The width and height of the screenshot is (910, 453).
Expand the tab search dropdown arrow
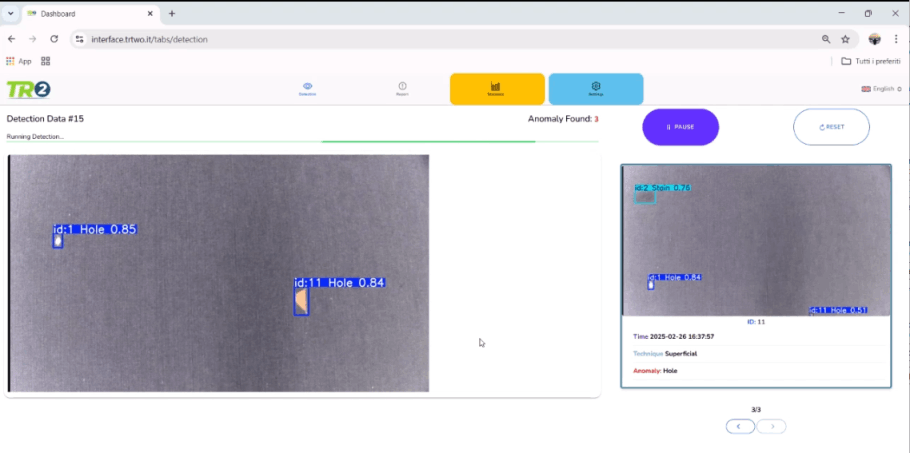[10, 14]
